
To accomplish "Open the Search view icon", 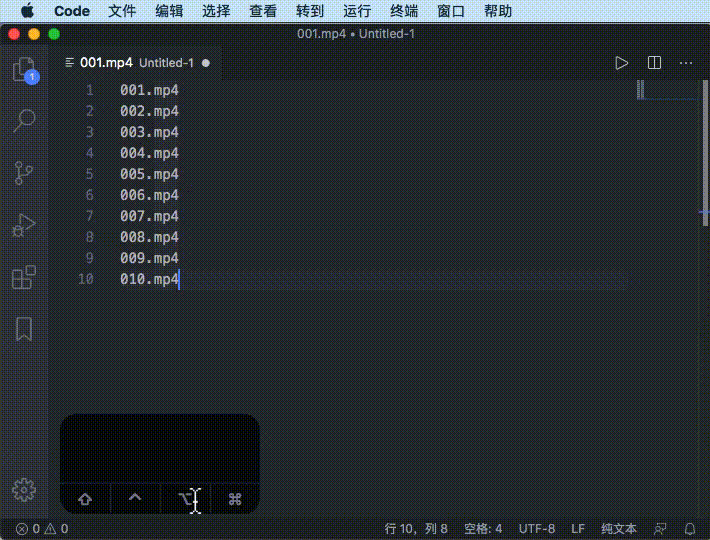I will [x=24, y=120].
